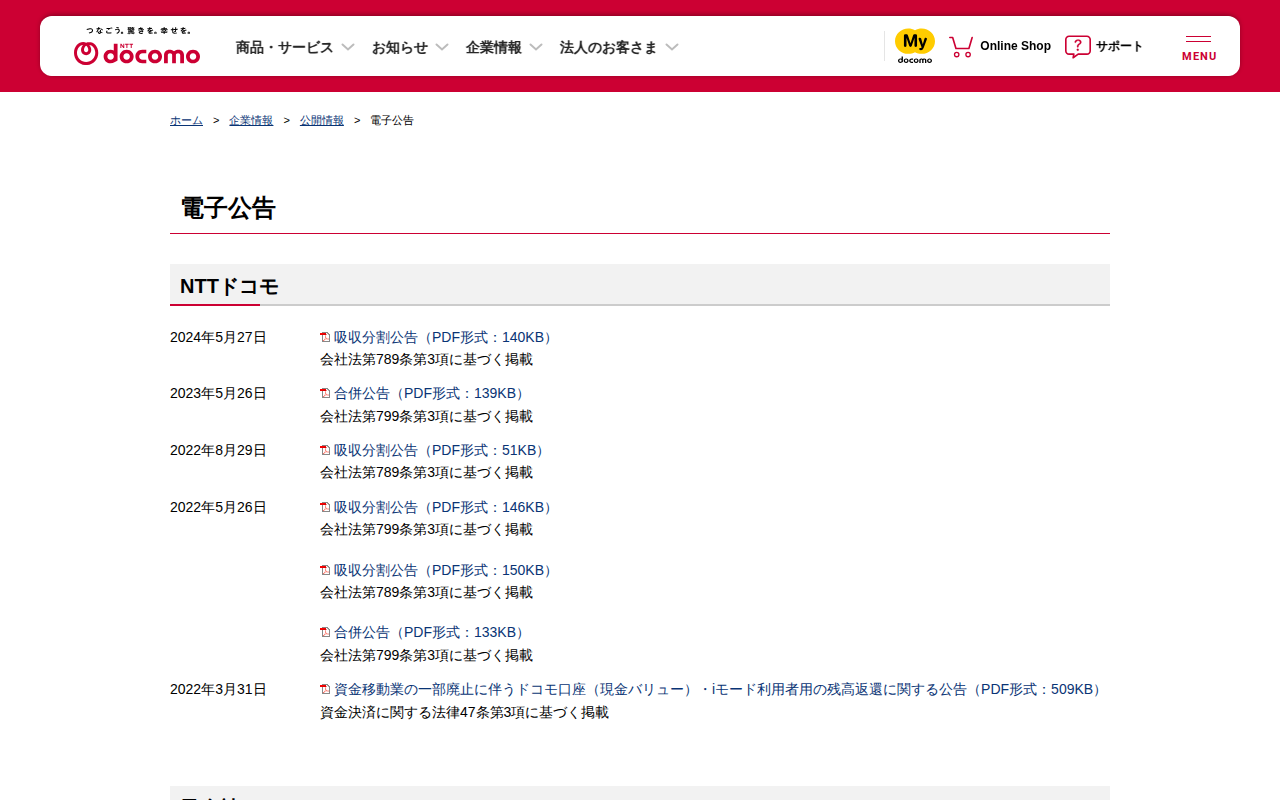Open the 企業情報 navigation menu

[504, 47]
